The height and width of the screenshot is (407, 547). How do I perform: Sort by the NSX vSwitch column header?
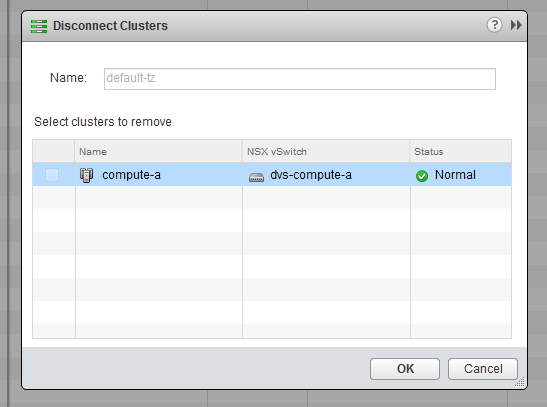(x=326, y=151)
